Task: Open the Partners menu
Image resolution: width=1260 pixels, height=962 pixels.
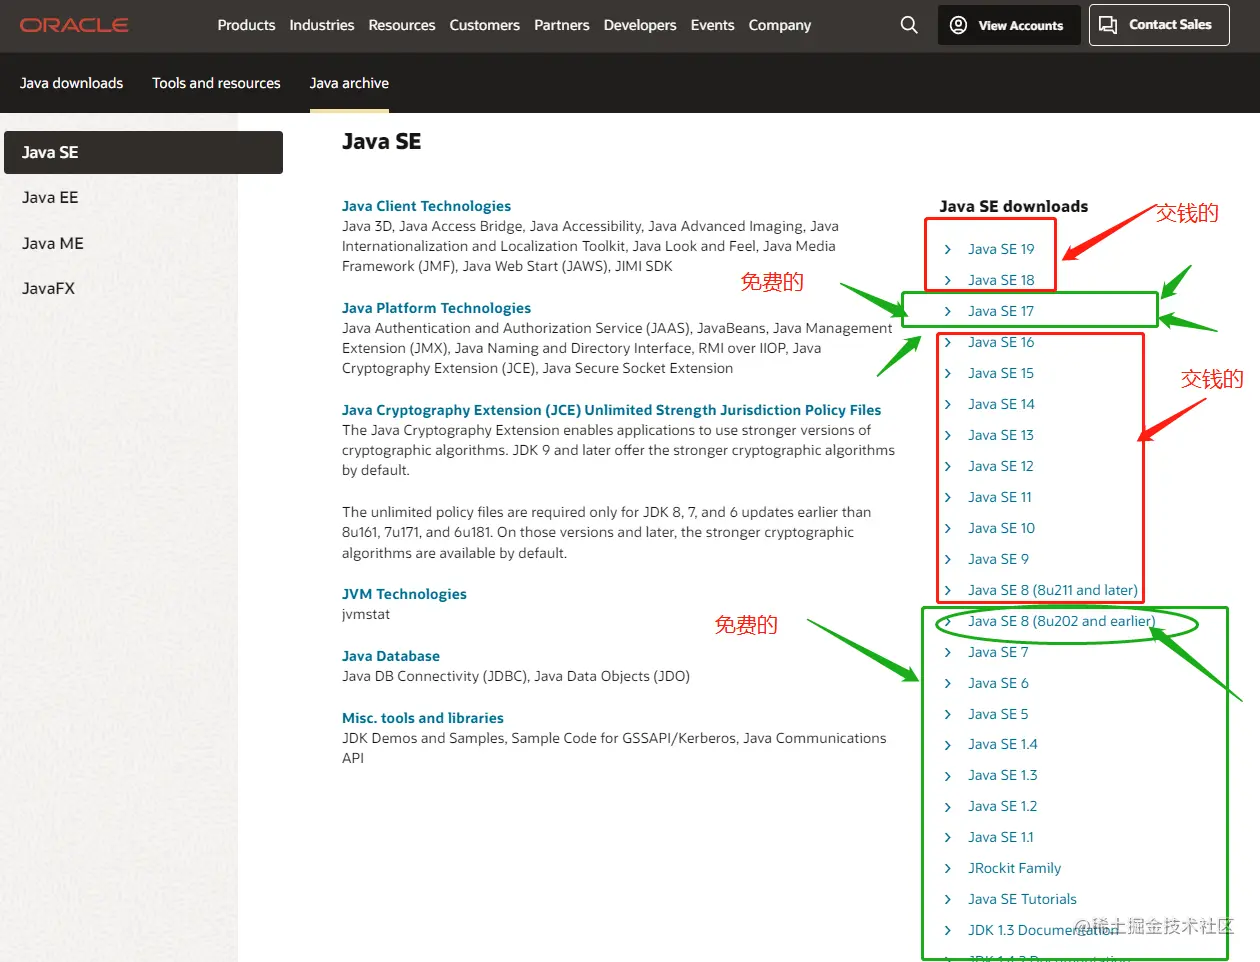Action: point(562,25)
